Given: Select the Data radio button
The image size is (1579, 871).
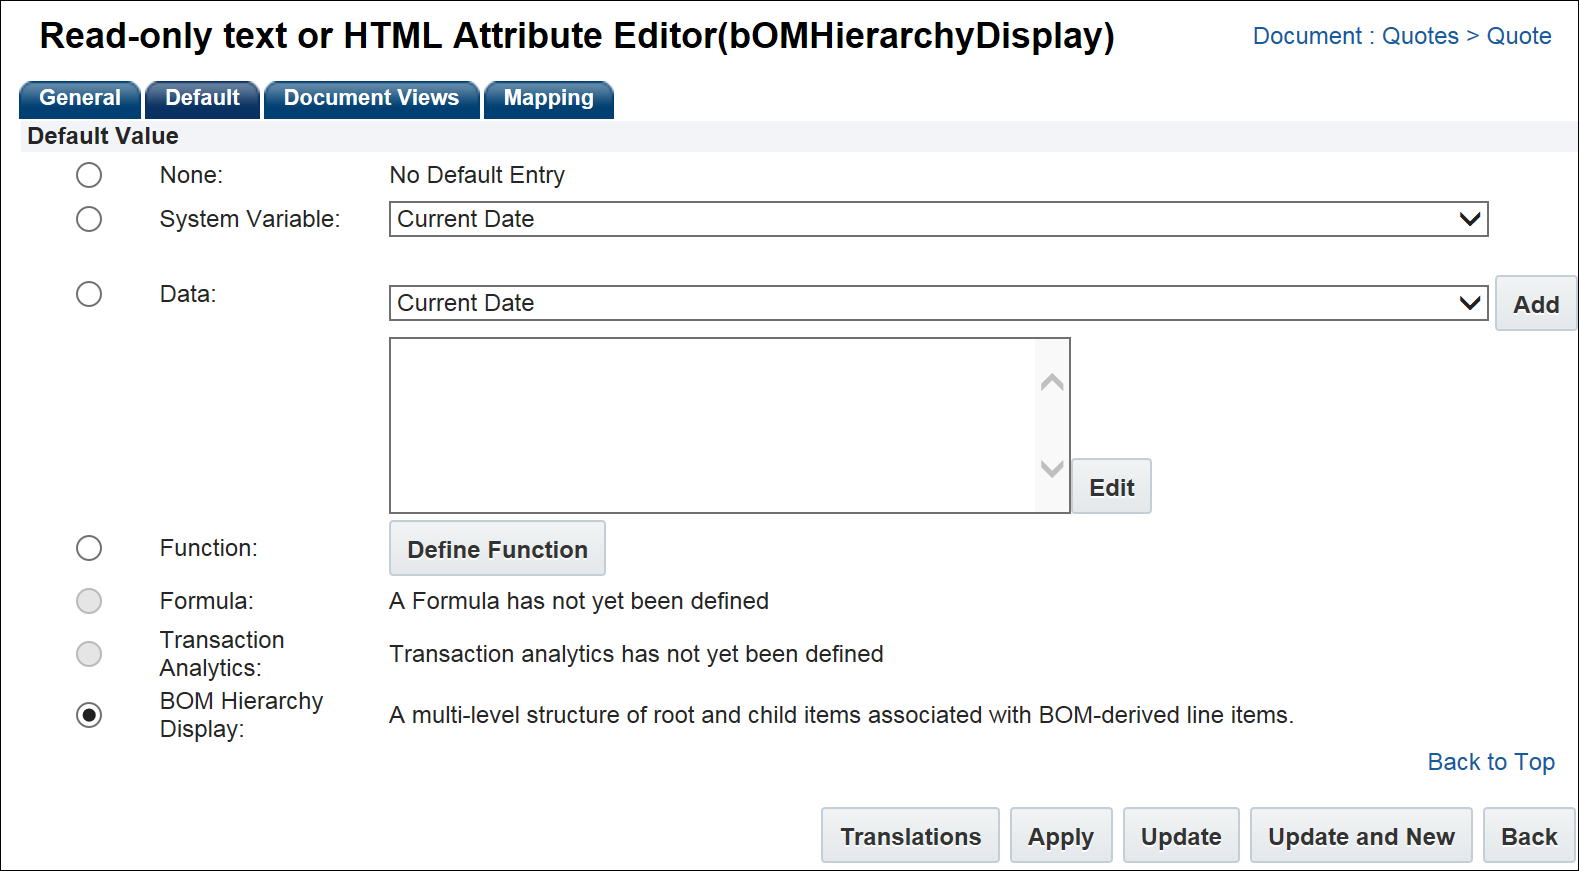Looking at the screenshot, I should [x=89, y=294].
